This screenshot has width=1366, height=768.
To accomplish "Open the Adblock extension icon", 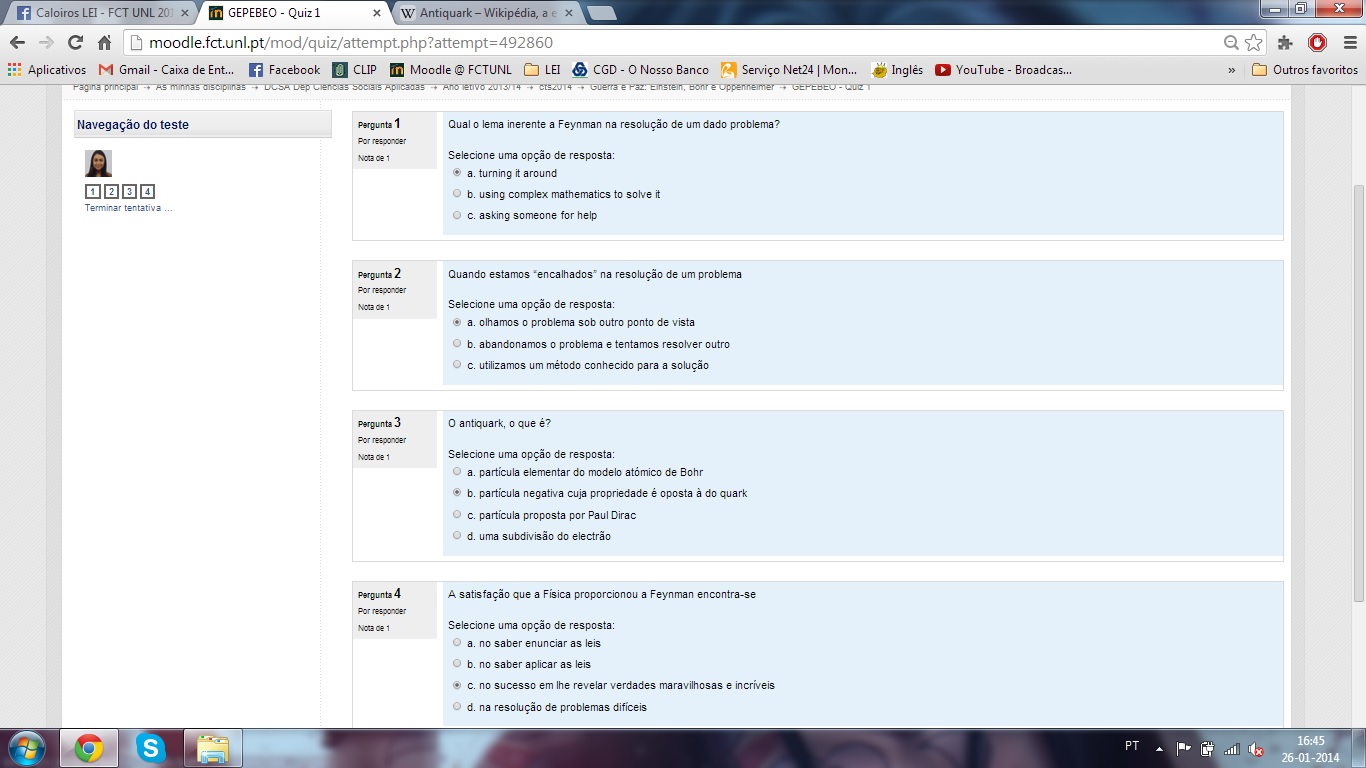I will (1317, 43).
